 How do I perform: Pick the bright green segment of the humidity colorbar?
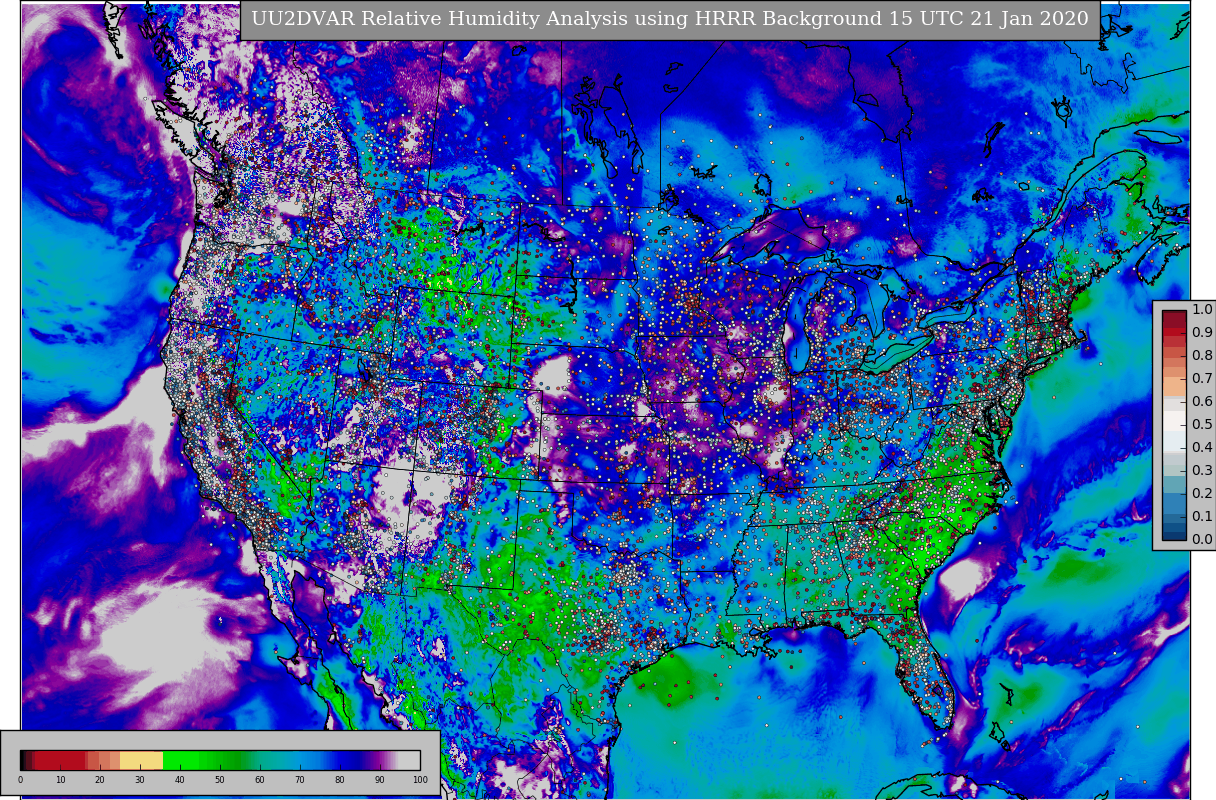click(x=182, y=760)
